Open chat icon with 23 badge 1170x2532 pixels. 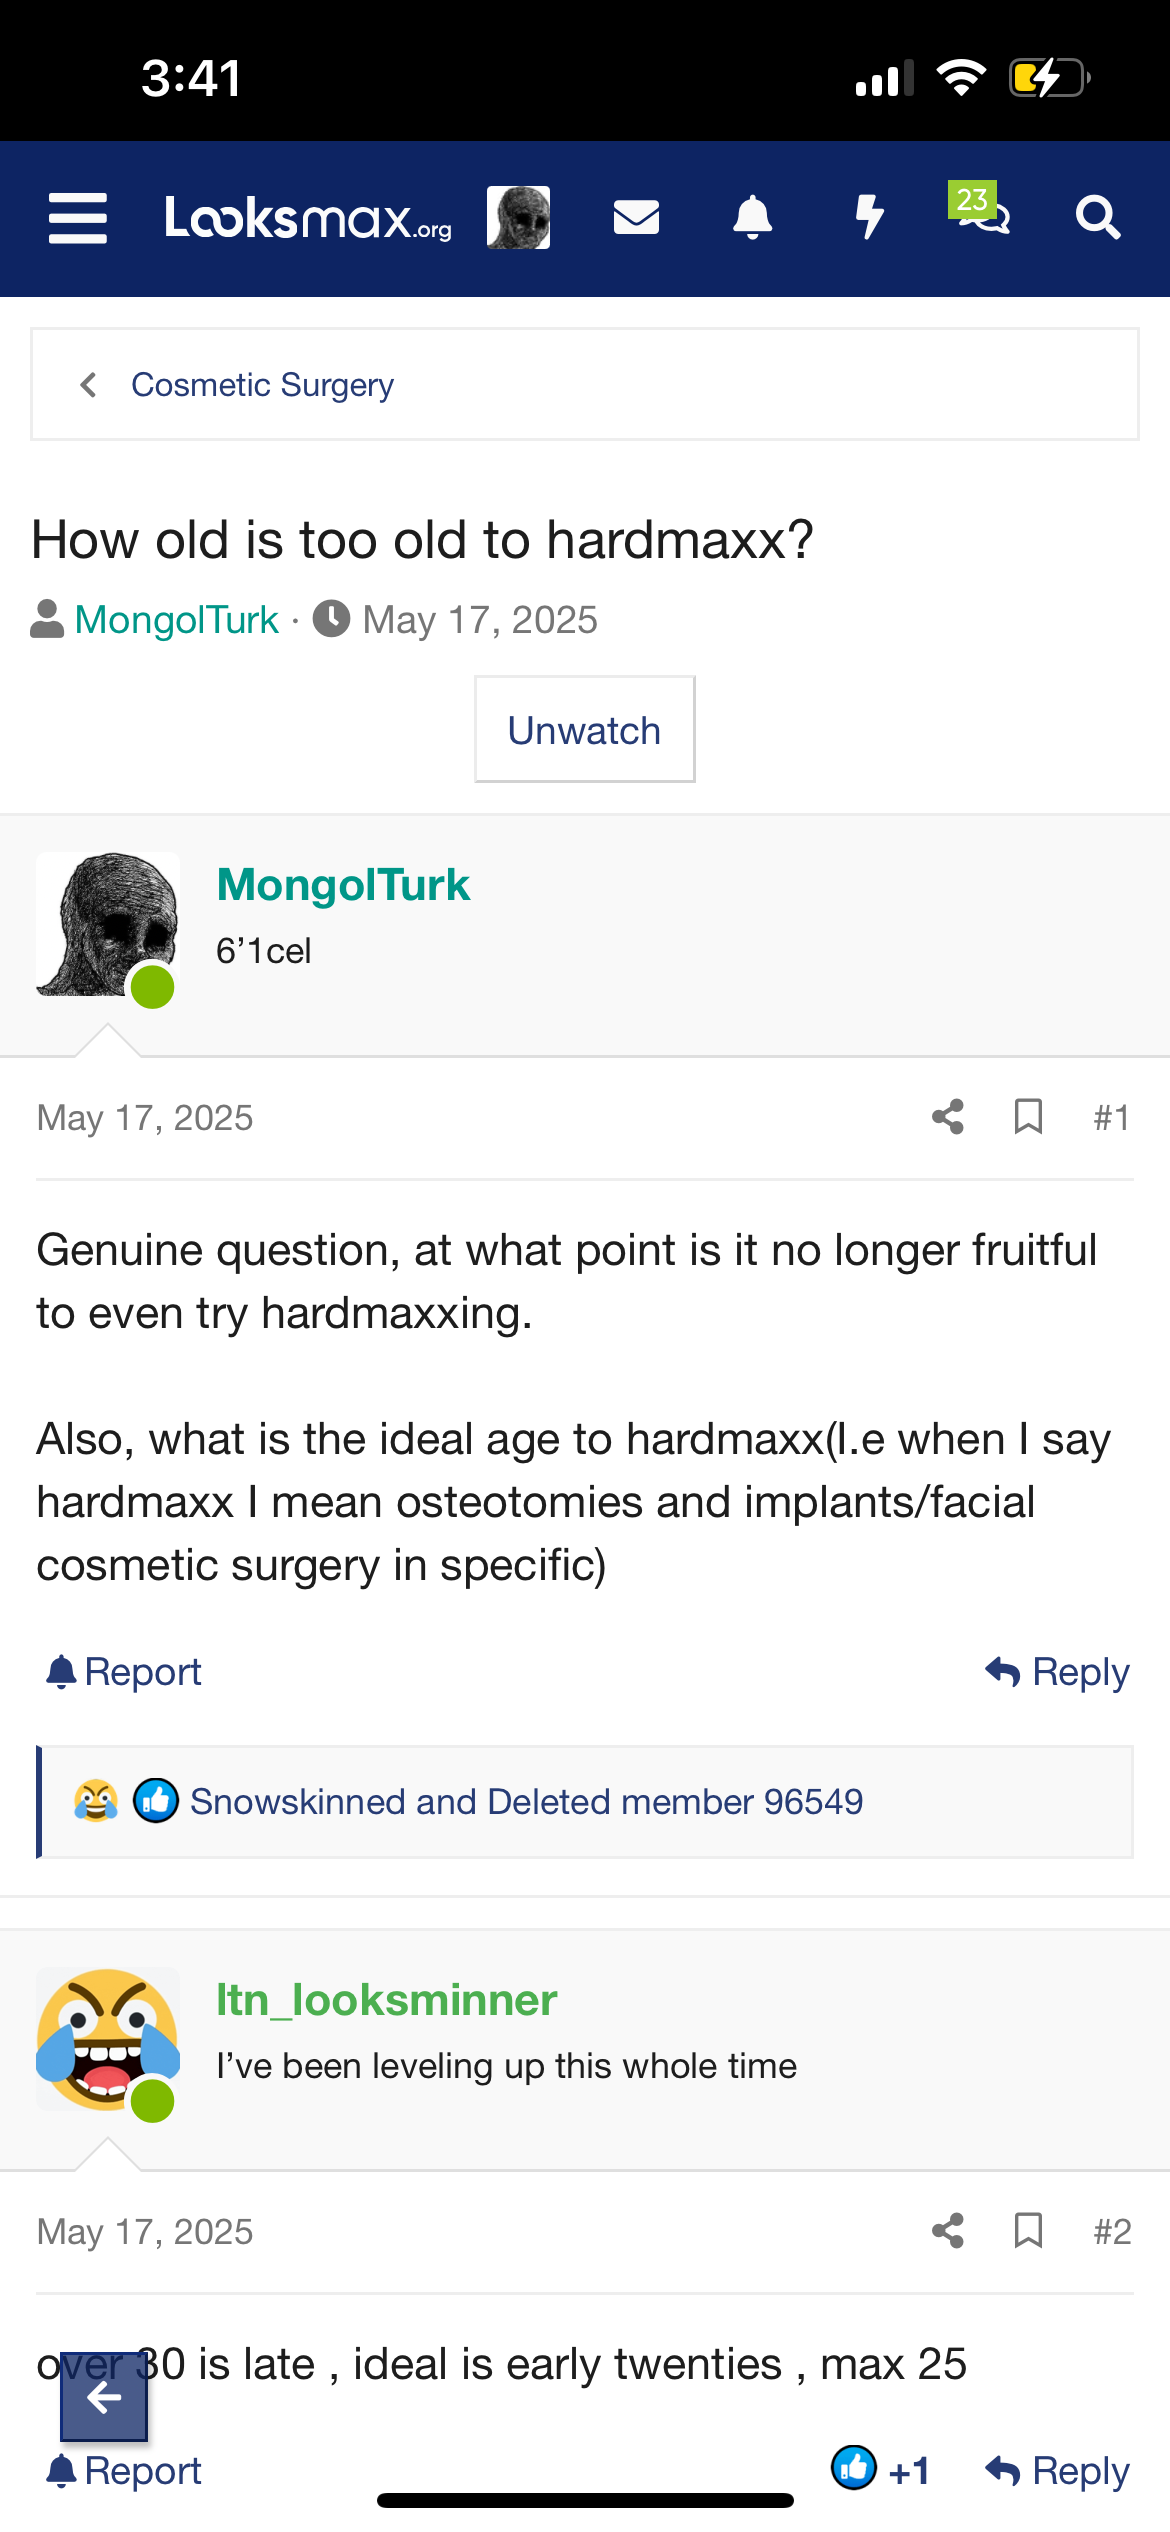pyautogui.click(x=981, y=210)
